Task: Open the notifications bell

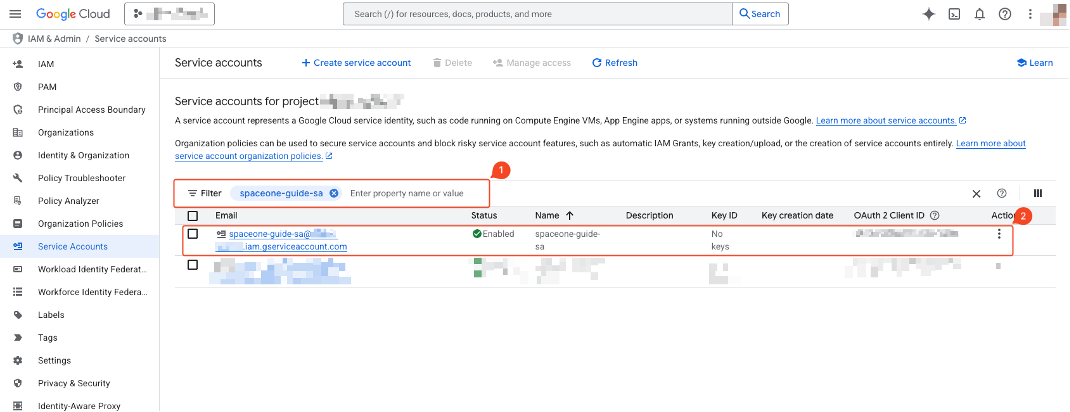Action: click(x=980, y=14)
